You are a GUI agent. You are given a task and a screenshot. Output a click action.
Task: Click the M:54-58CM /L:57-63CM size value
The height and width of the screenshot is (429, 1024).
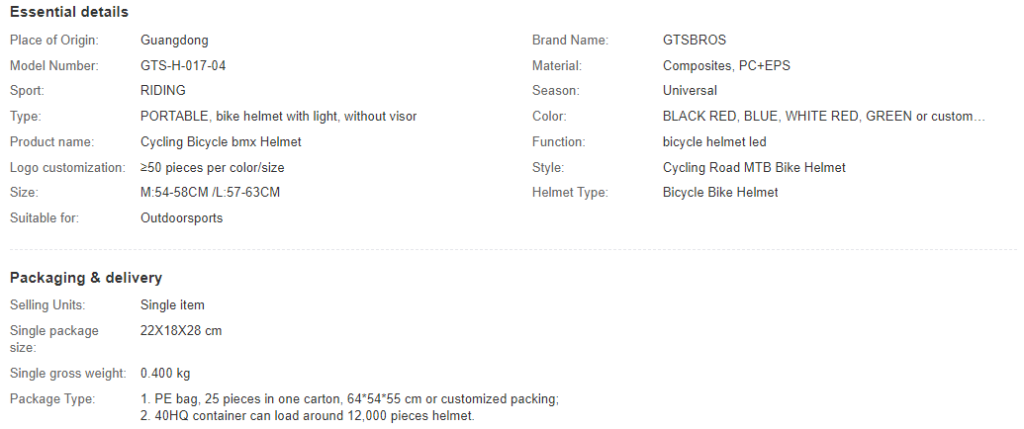coord(210,193)
